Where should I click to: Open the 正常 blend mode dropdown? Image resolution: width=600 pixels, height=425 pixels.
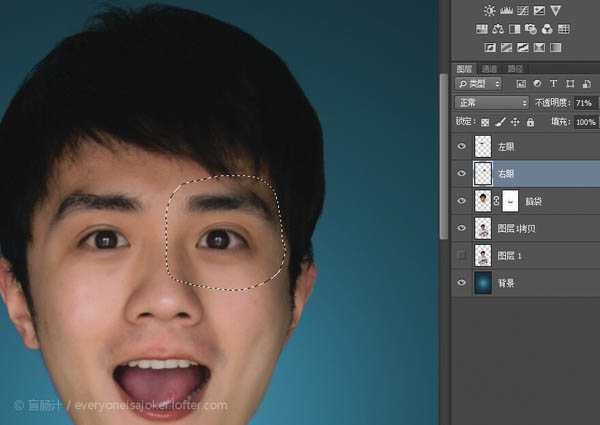492,103
